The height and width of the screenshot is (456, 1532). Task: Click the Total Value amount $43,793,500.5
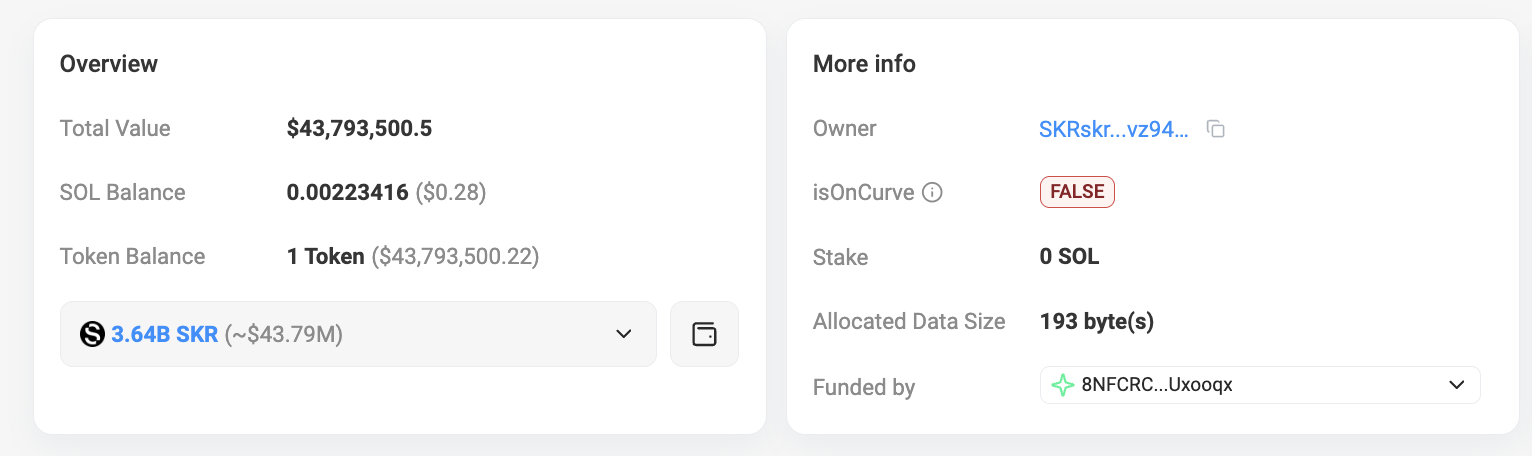(359, 129)
